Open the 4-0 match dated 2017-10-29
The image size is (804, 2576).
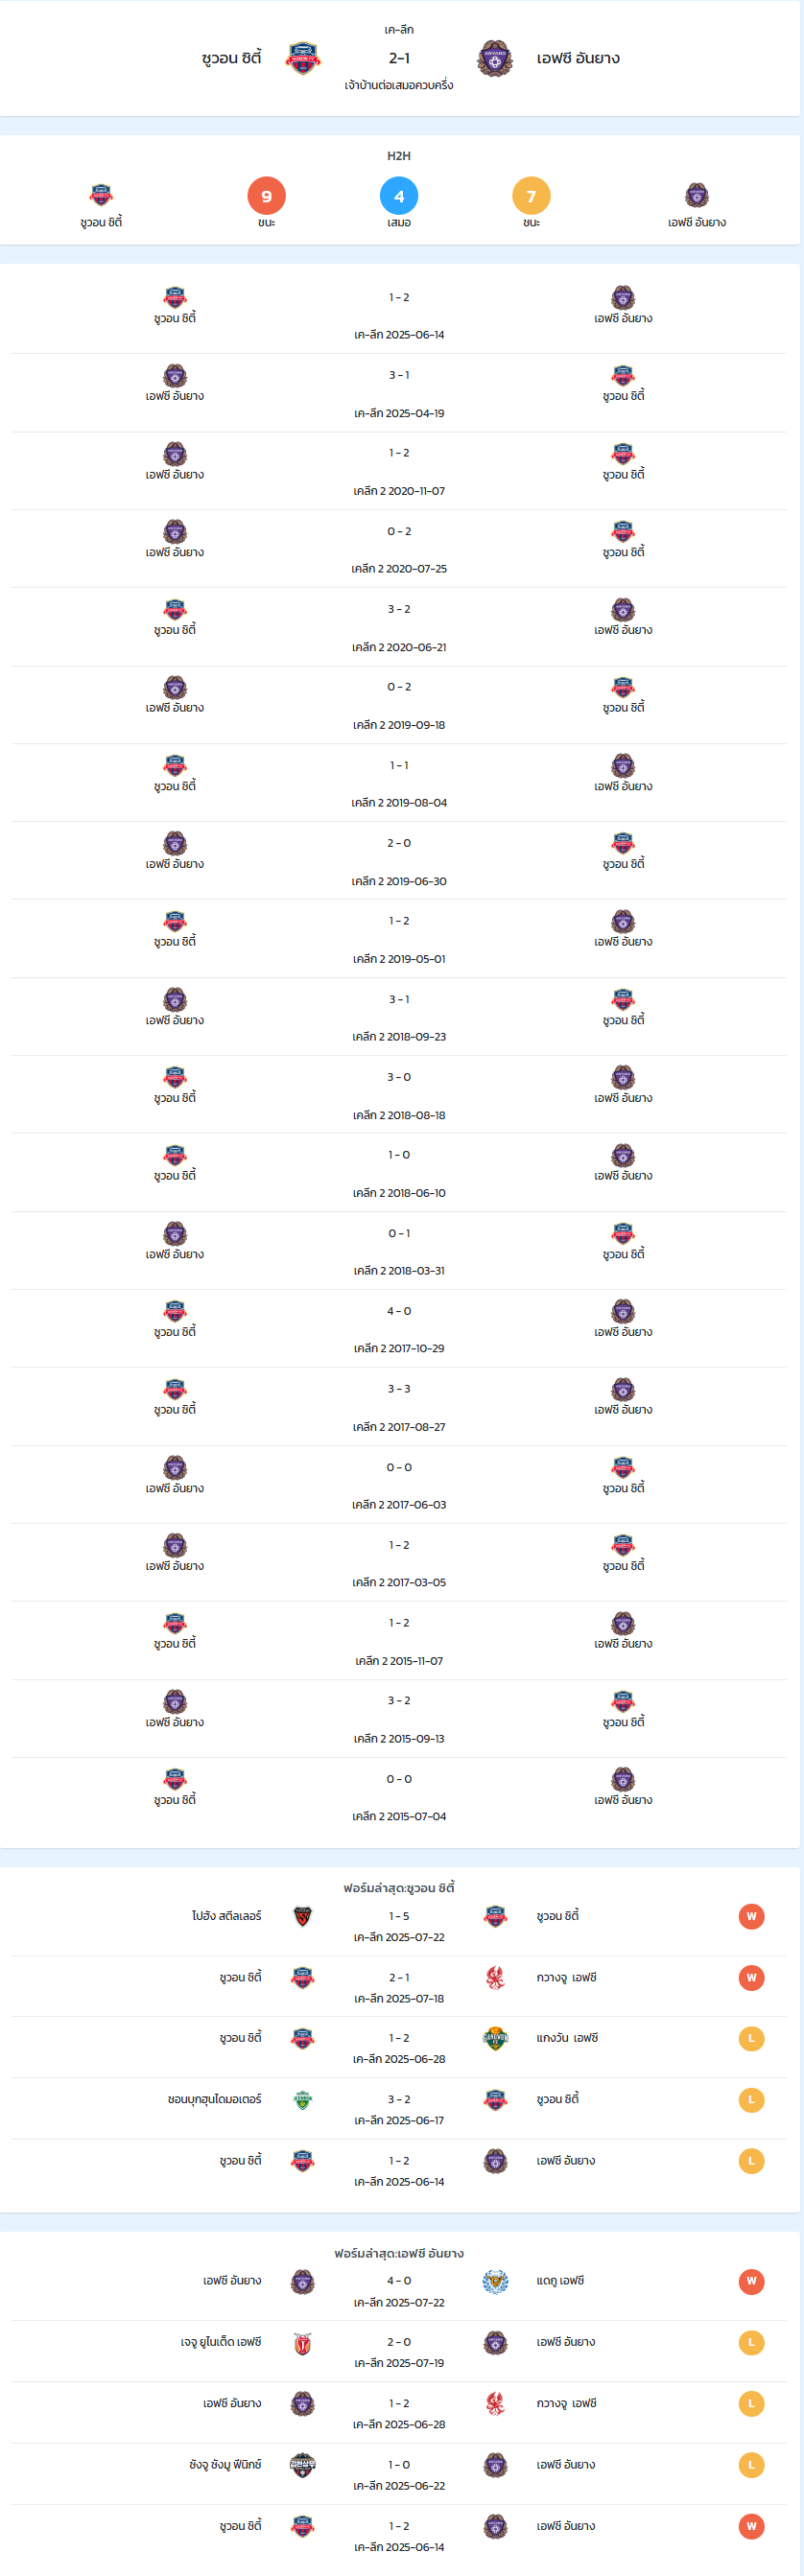click(399, 1329)
